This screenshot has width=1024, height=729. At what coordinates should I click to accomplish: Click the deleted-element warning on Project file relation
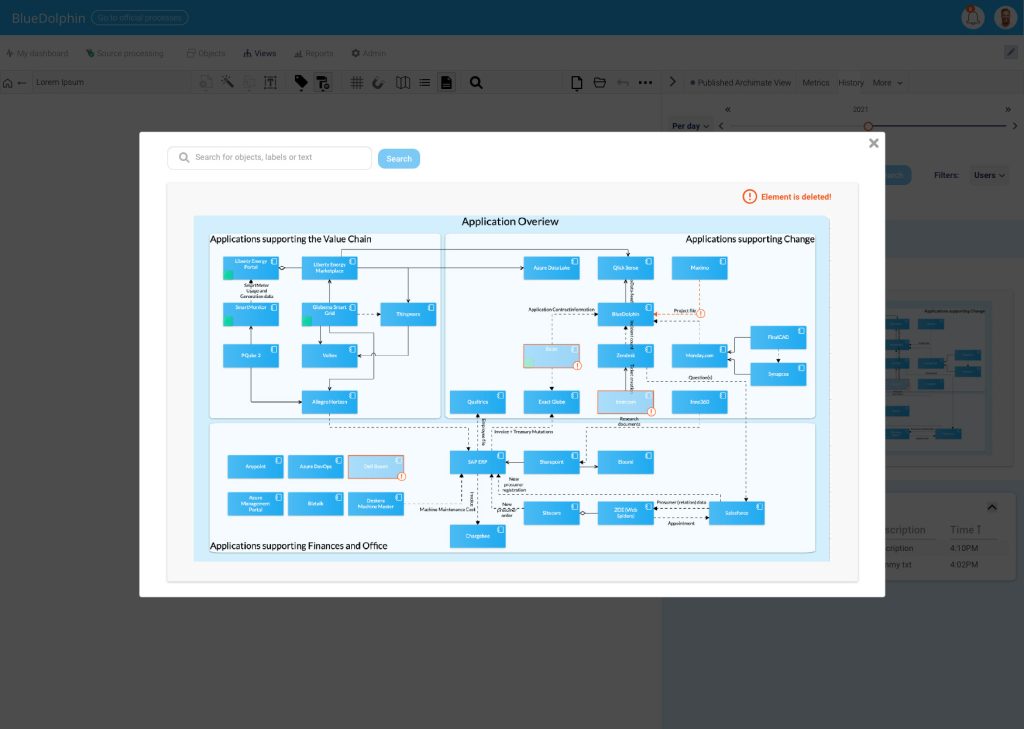[700, 314]
